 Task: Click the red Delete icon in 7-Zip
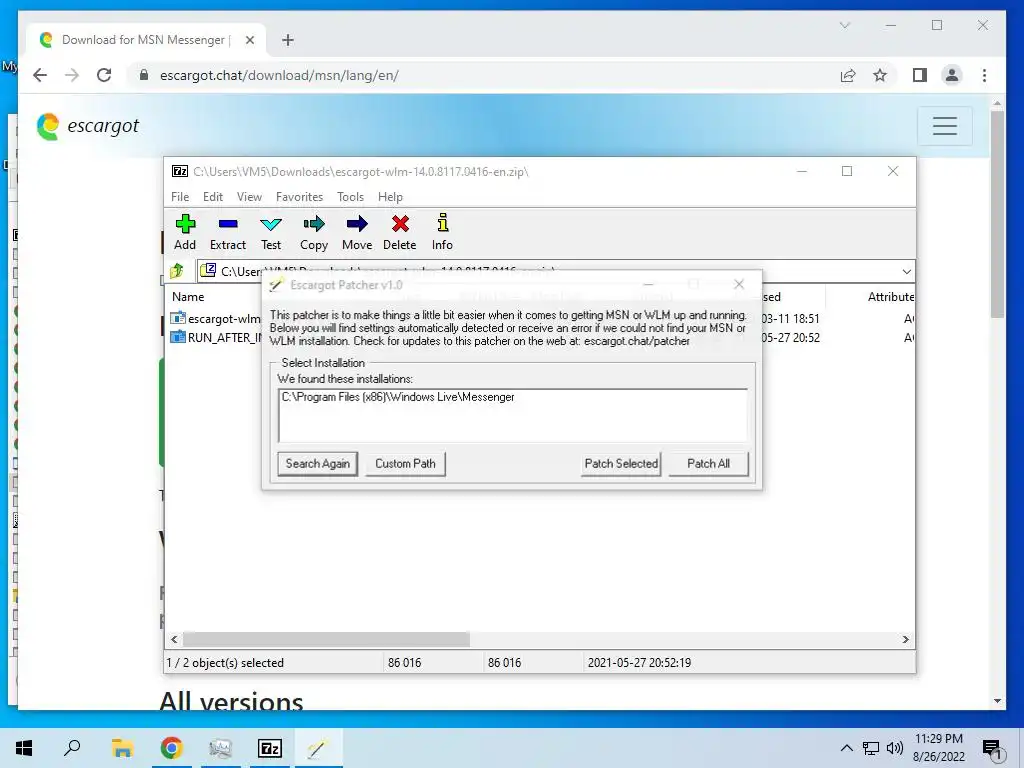[x=400, y=232]
